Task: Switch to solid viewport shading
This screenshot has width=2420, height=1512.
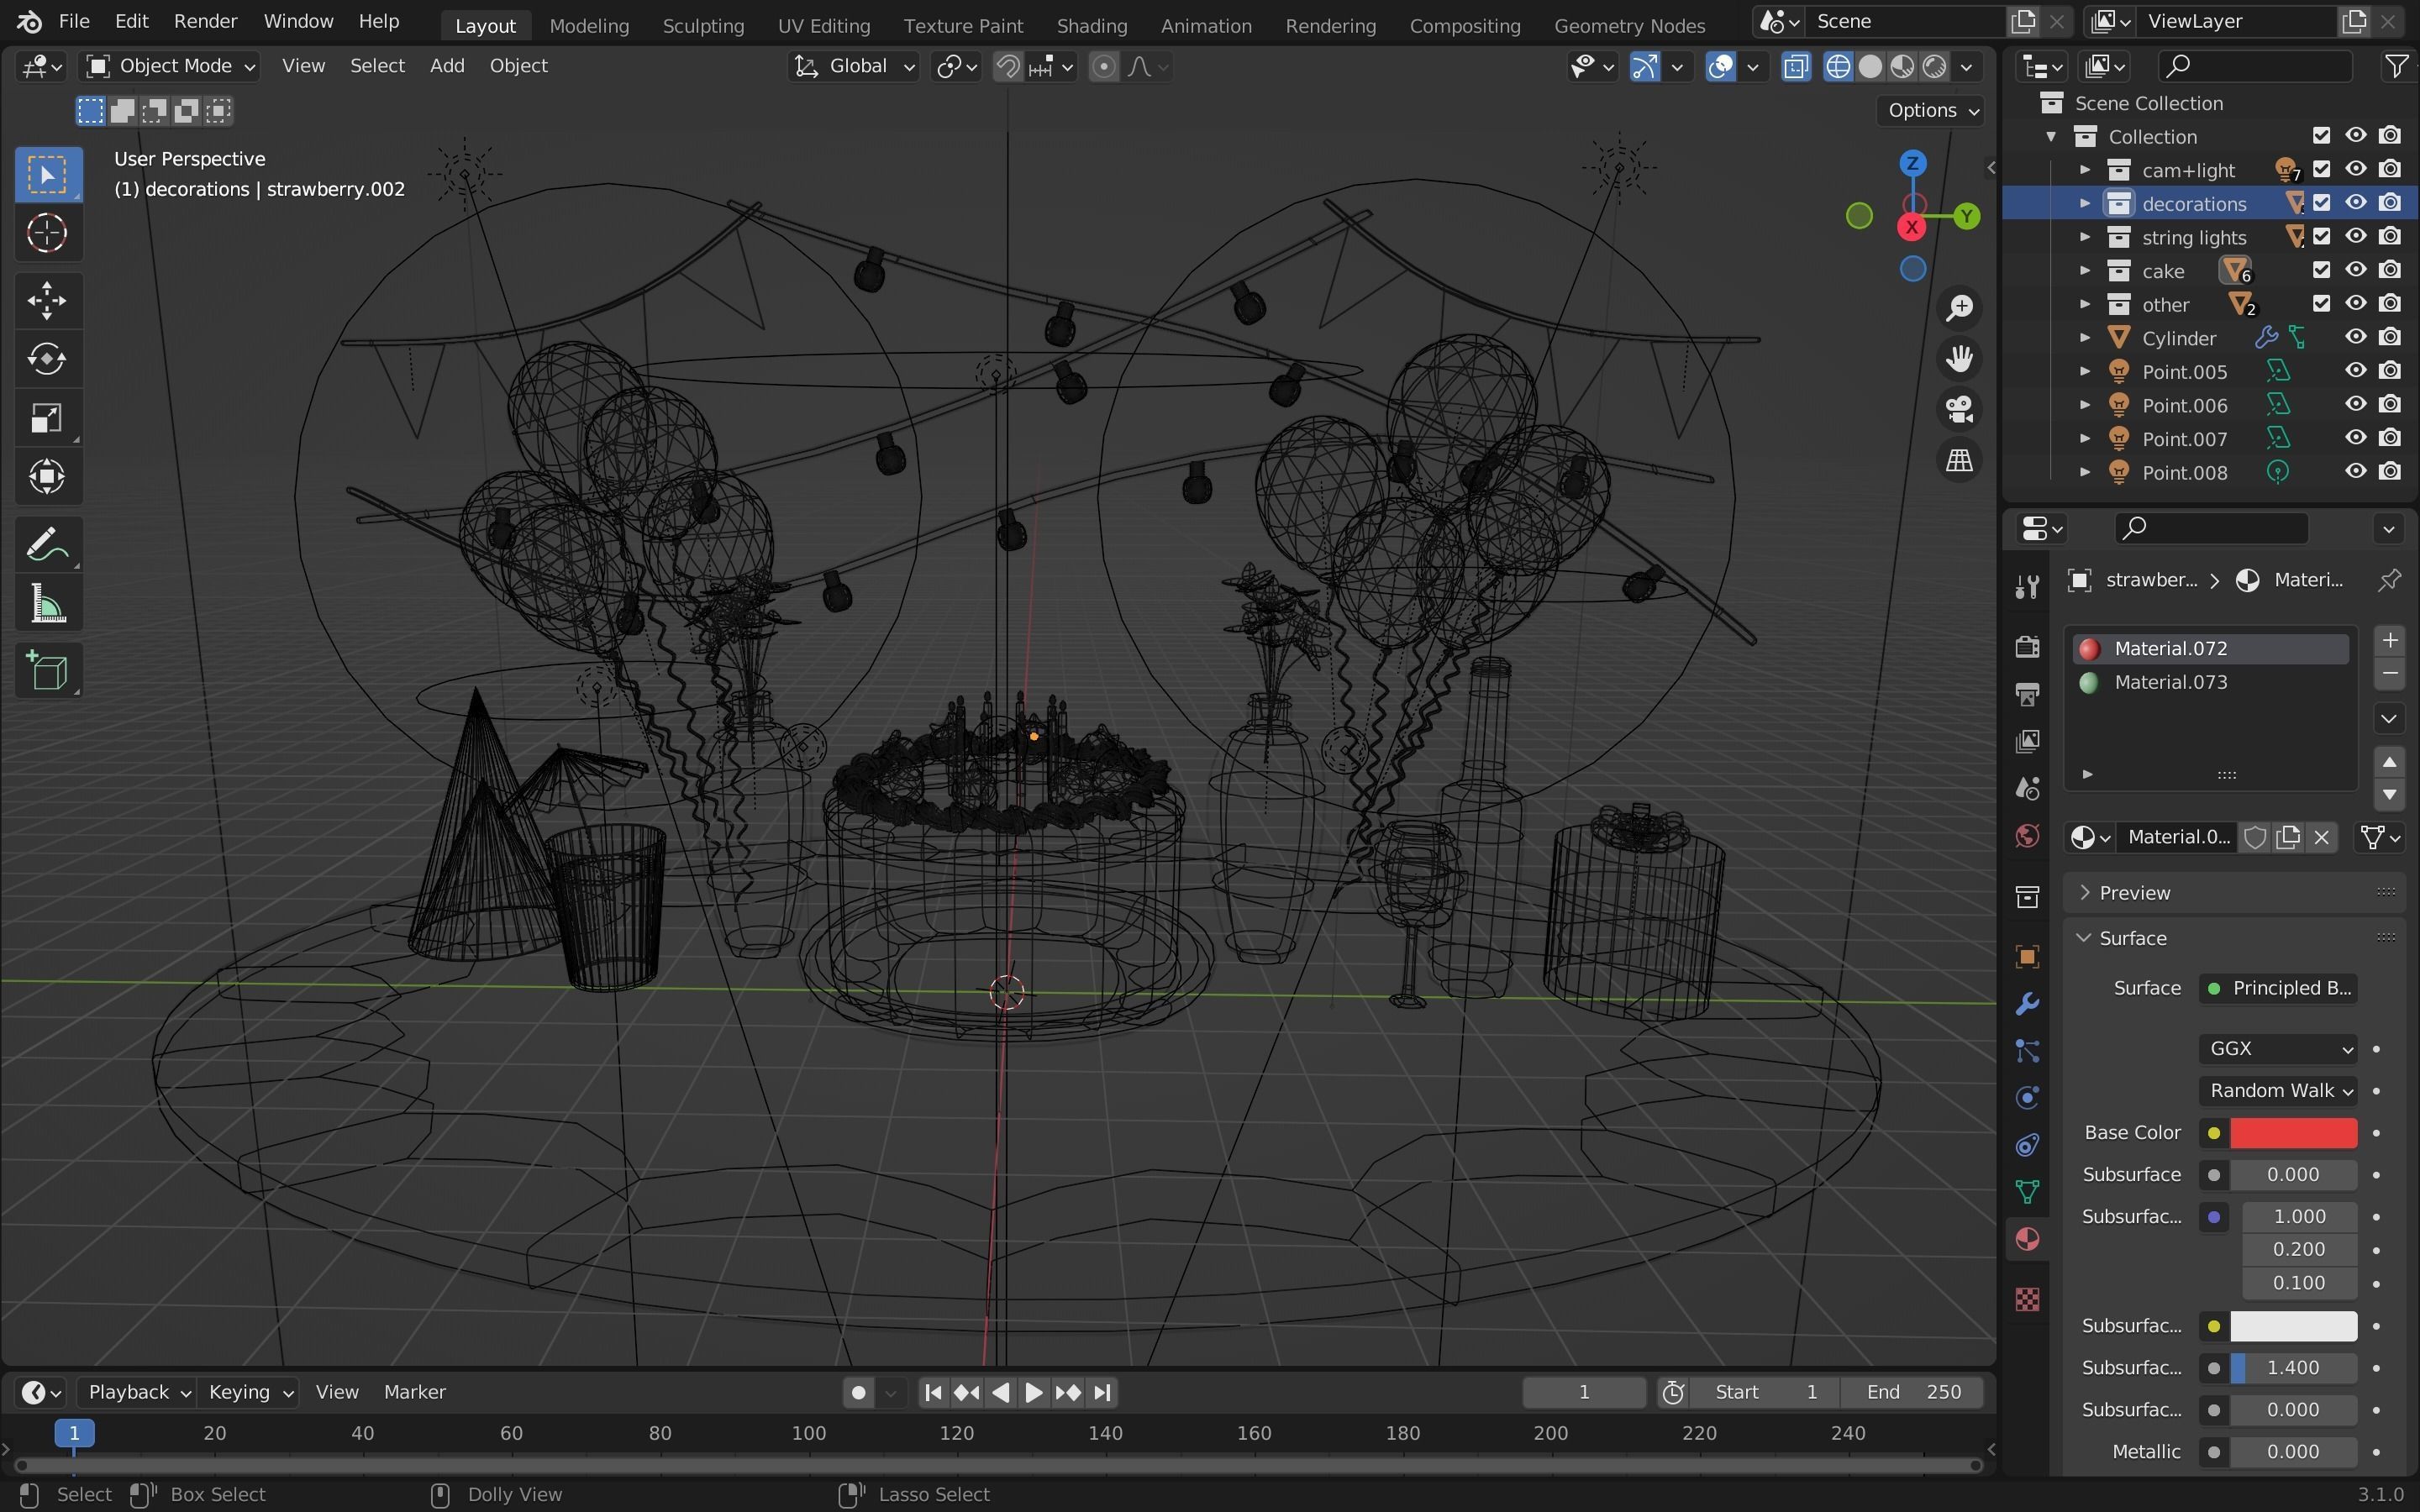Action: click(1870, 66)
